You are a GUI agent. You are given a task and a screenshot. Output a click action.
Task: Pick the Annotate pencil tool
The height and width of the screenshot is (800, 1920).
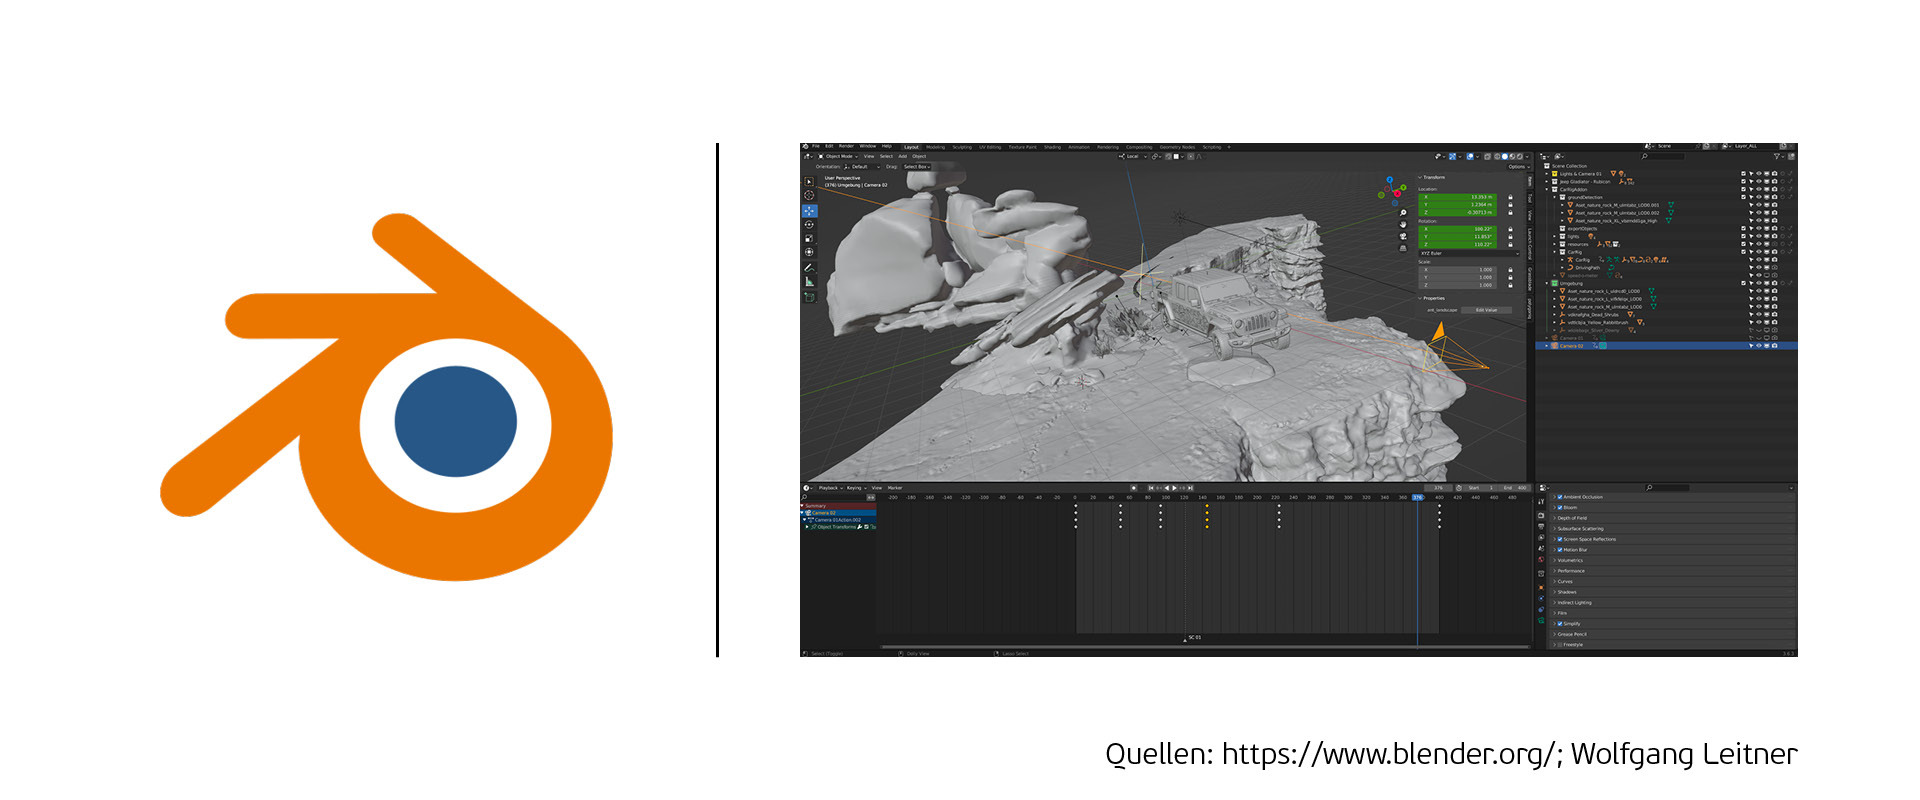pos(809,267)
